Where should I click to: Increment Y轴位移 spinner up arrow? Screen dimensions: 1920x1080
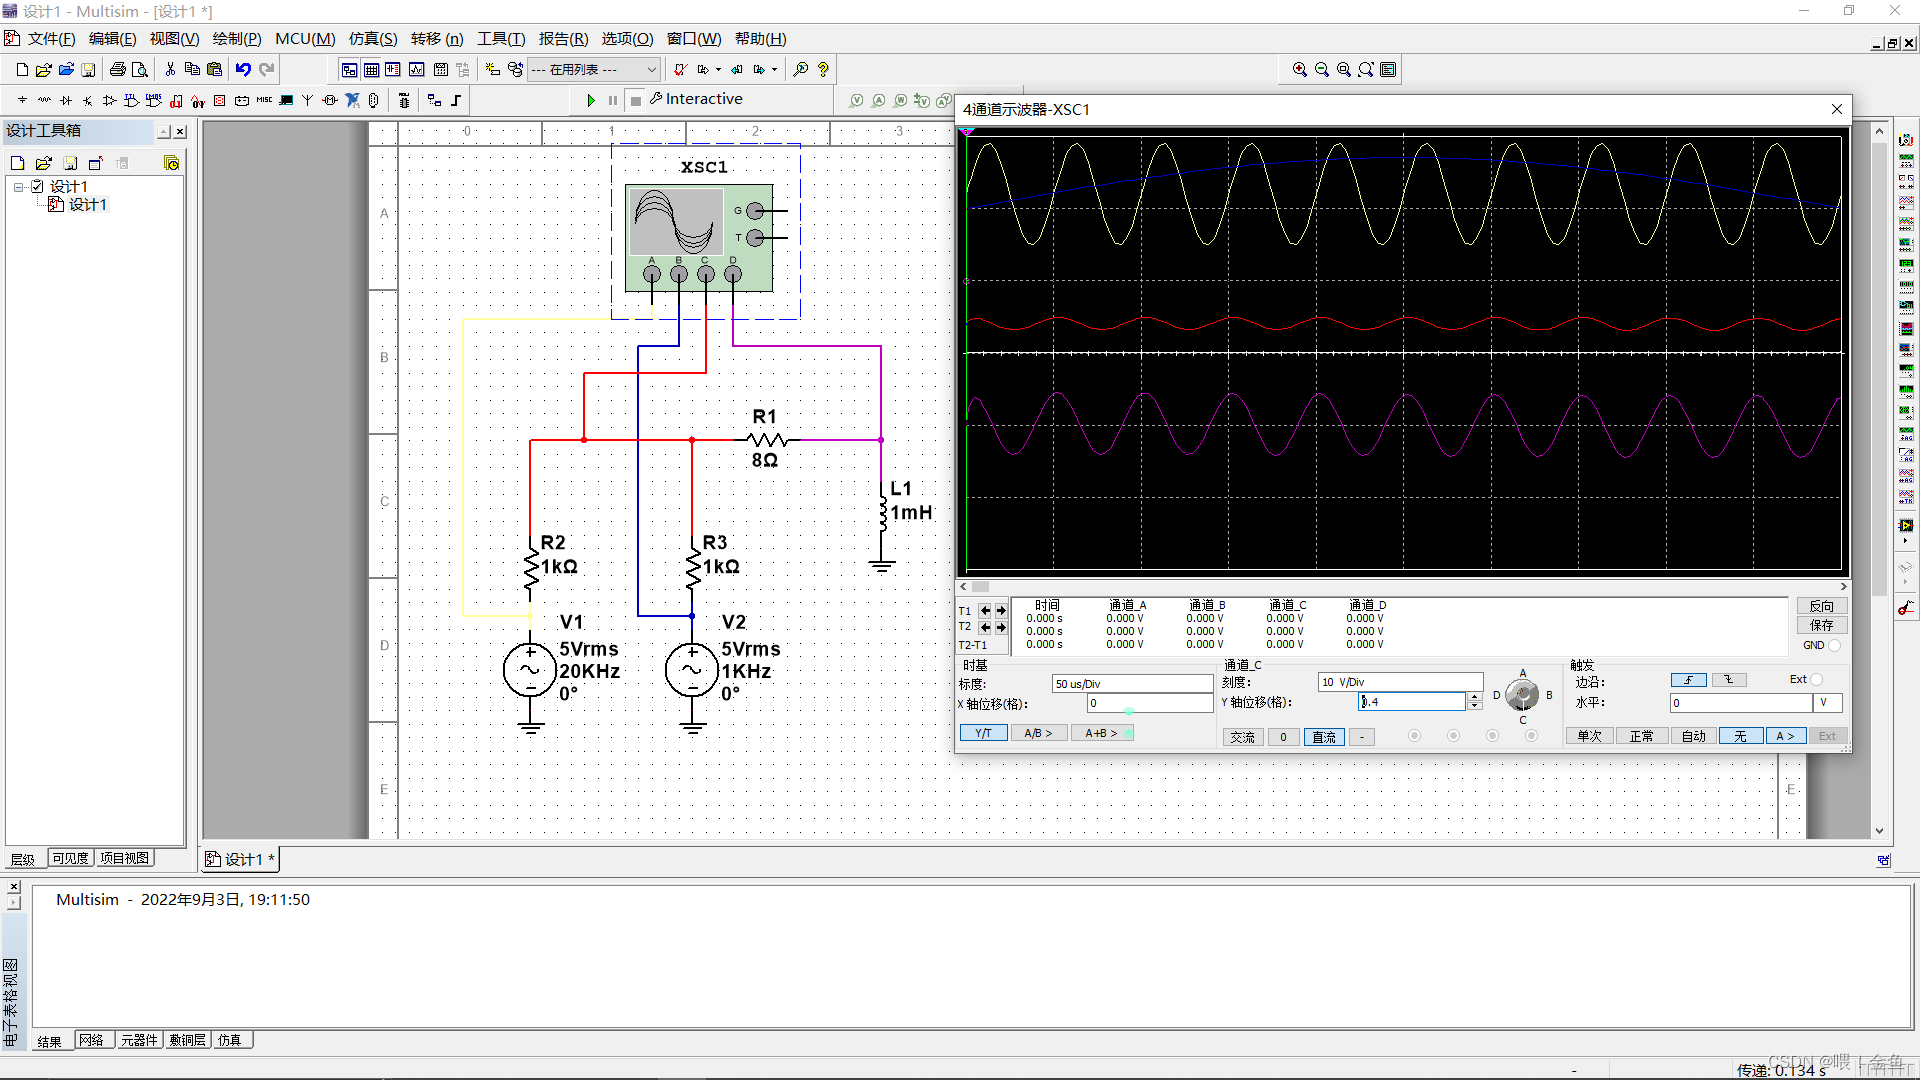coord(1474,698)
